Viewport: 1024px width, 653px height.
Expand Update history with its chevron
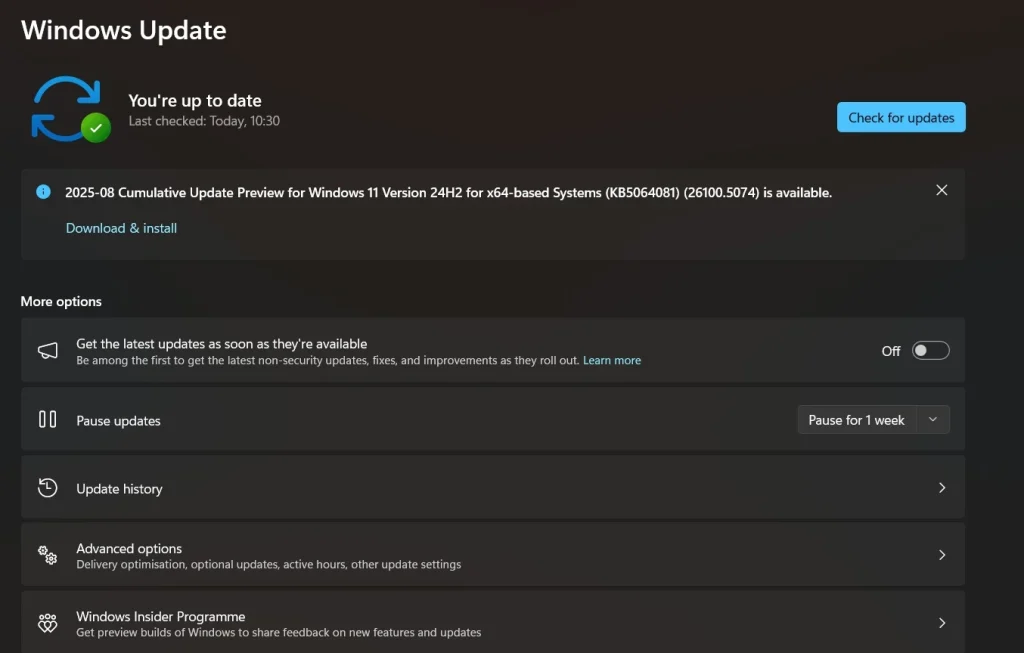click(941, 488)
